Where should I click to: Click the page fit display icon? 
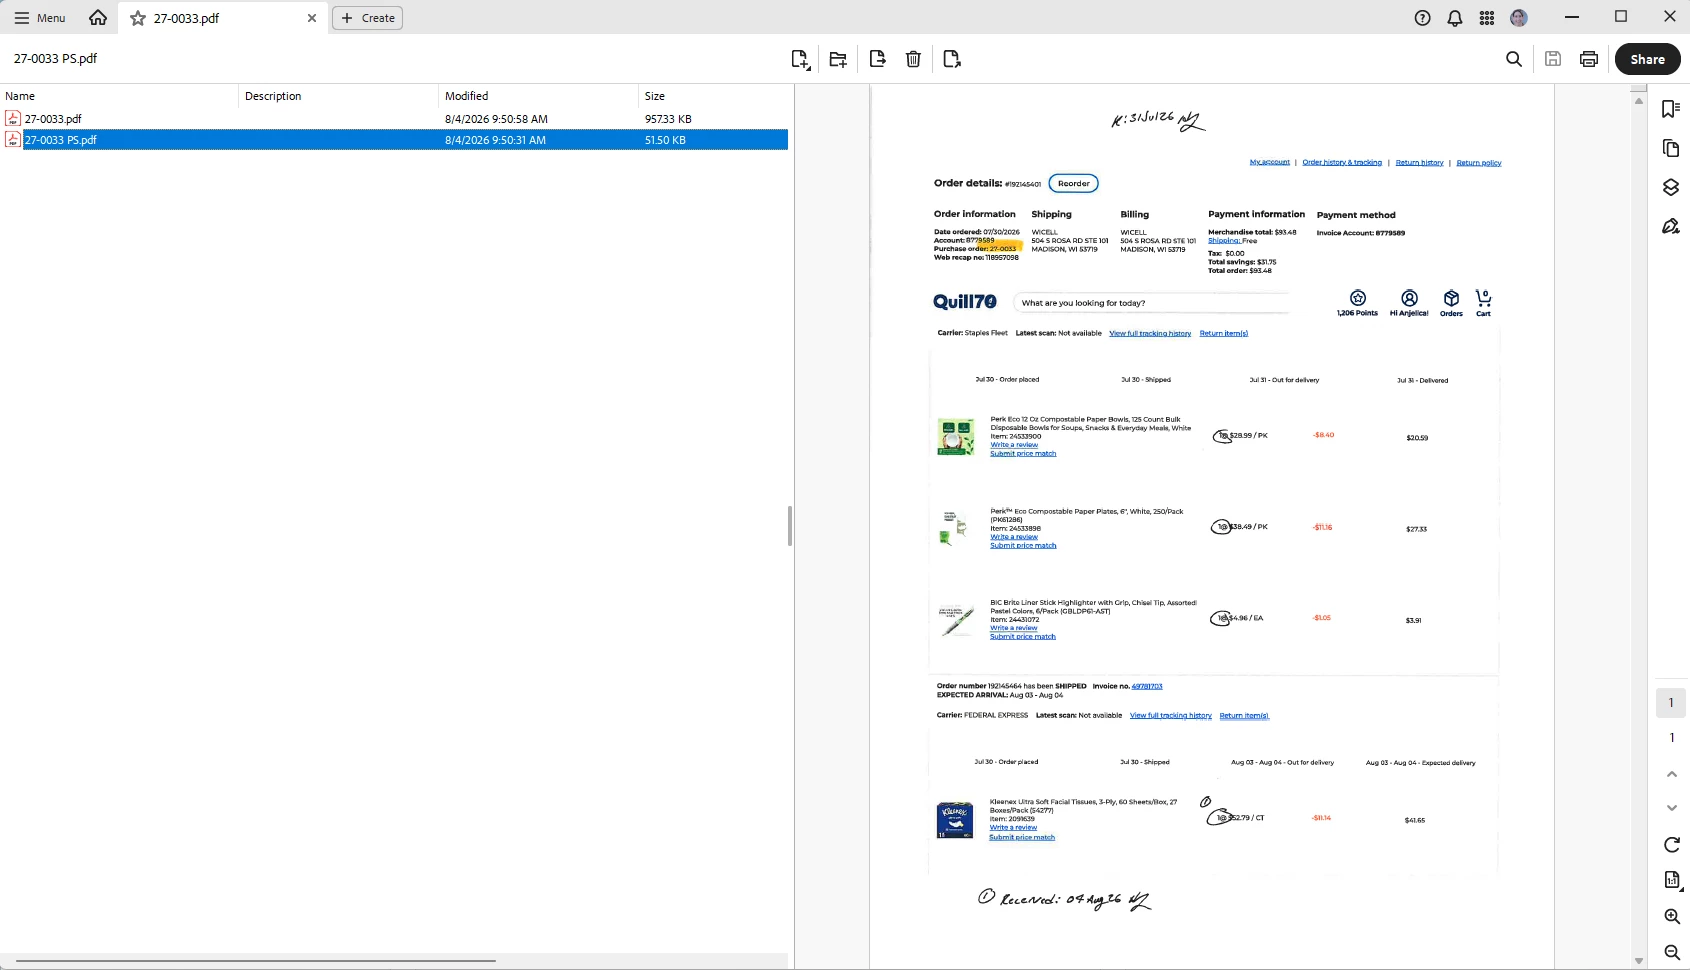[1671, 880]
